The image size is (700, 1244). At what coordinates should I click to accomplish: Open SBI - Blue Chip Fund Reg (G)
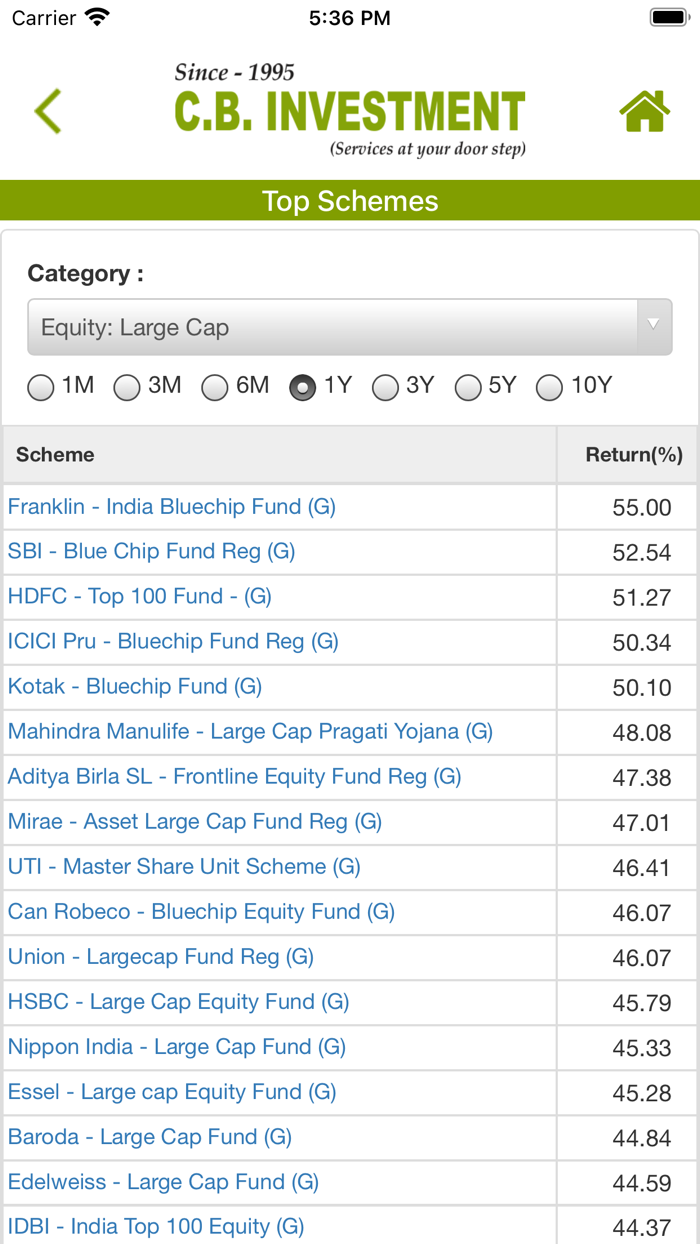point(150,552)
